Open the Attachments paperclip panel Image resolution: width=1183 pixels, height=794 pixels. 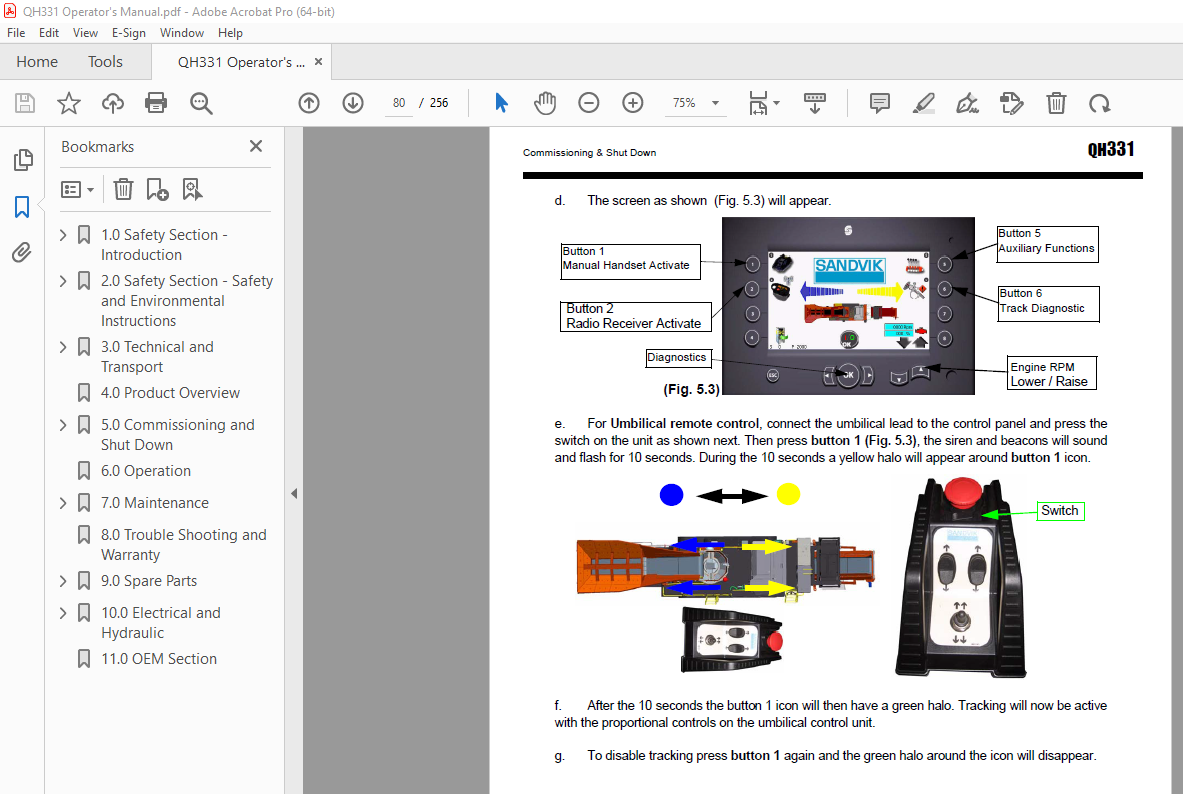click(x=22, y=252)
